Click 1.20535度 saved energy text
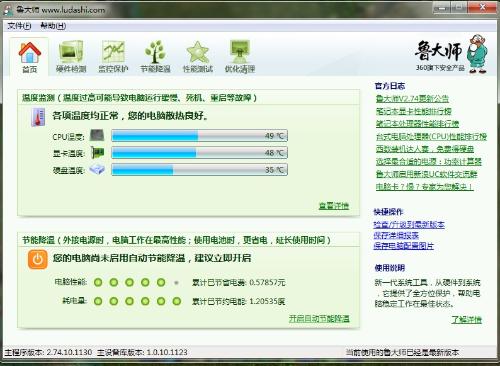The width and height of the screenshot is (500, 366). (267, 301)
